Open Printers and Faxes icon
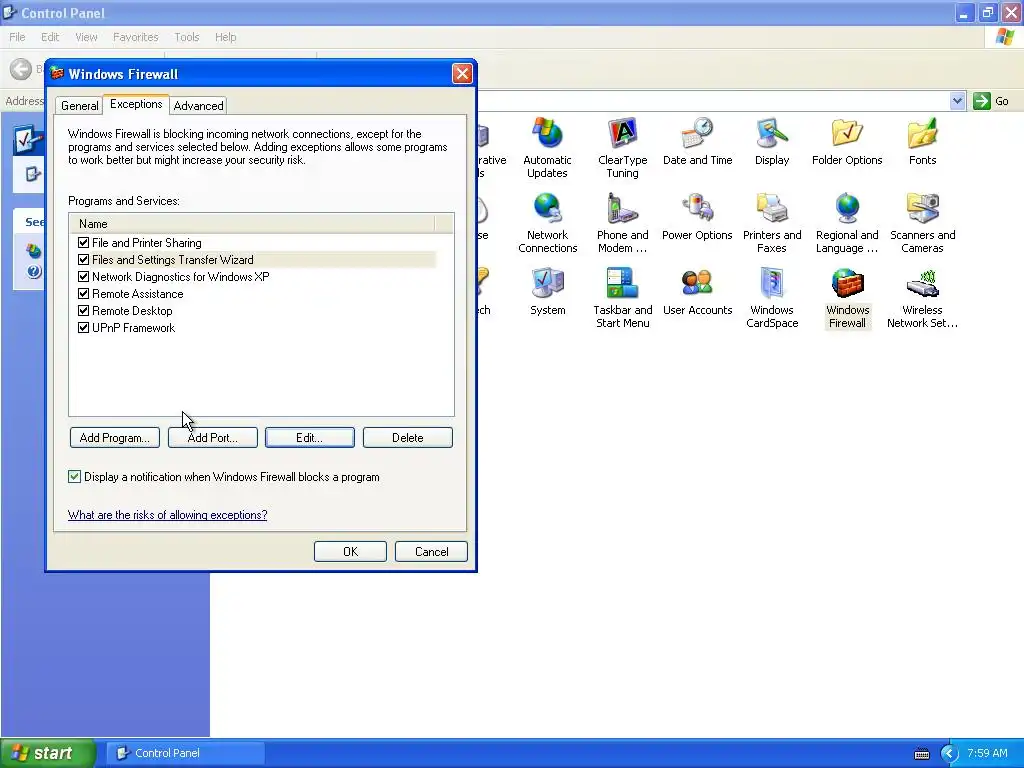The width and height of the screenshot is (1024, 768). pos(772,223)
